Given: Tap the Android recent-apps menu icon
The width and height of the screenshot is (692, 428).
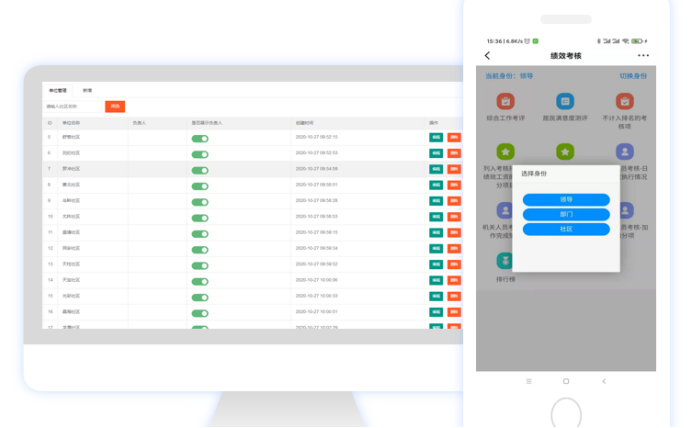Looking at the screenshot, I should [529, 381].
